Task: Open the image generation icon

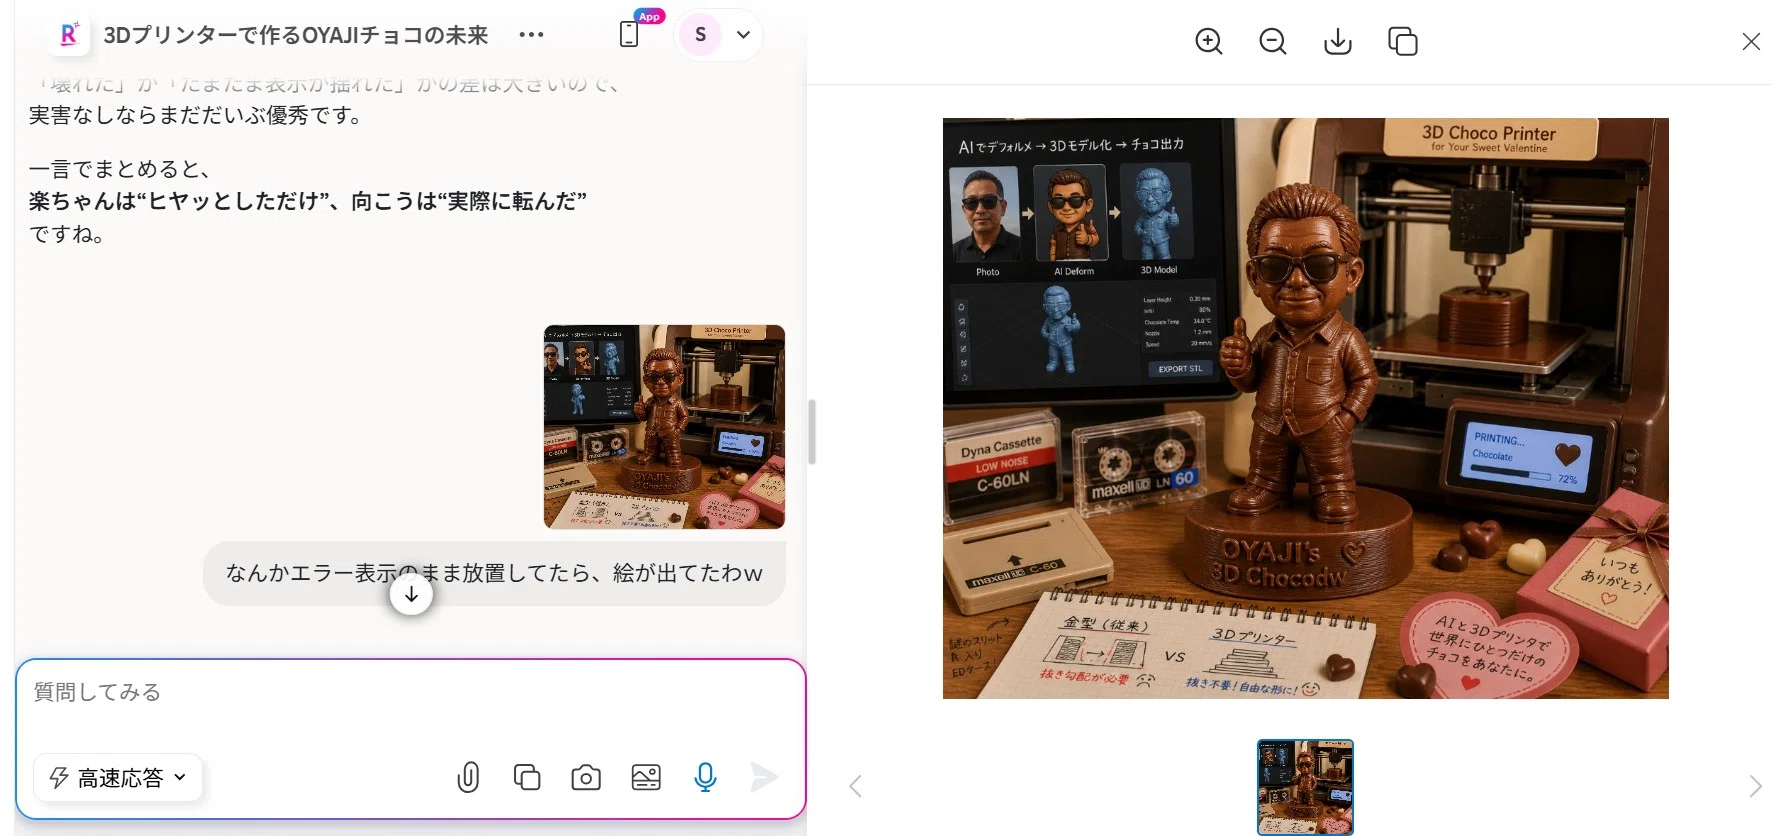Action: 646,777
